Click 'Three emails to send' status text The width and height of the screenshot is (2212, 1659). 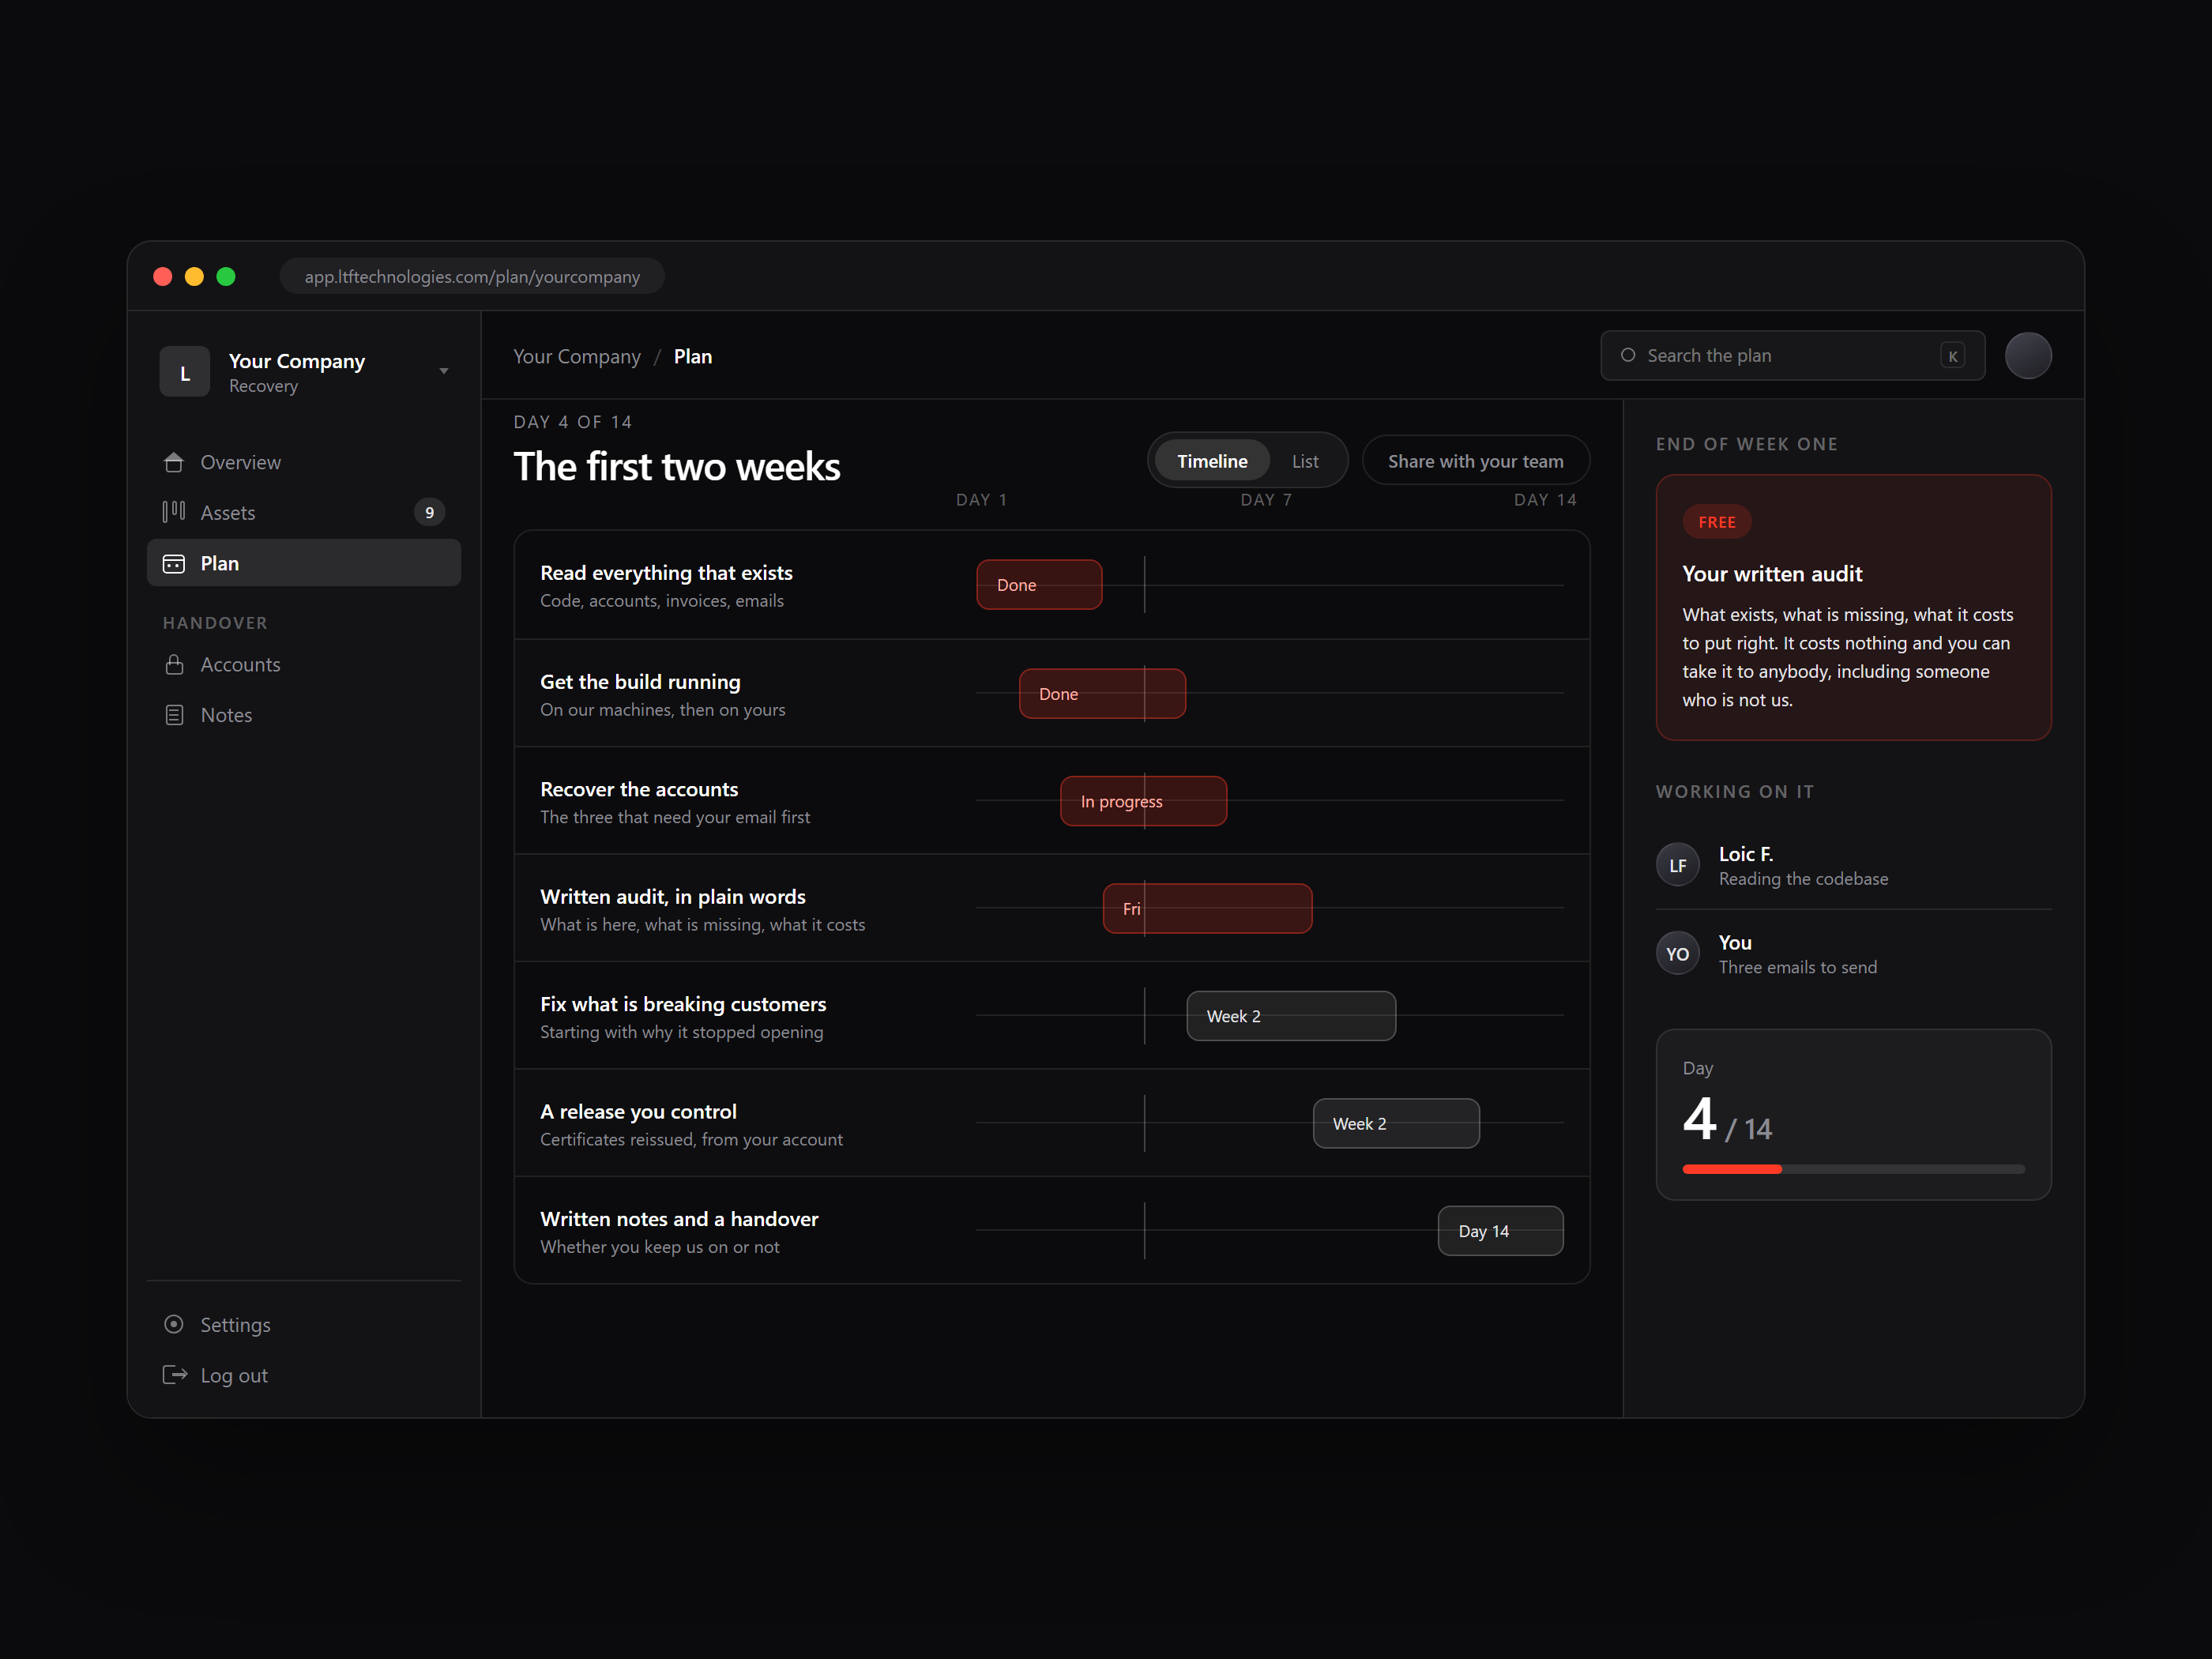click(x=1797, y=967)
